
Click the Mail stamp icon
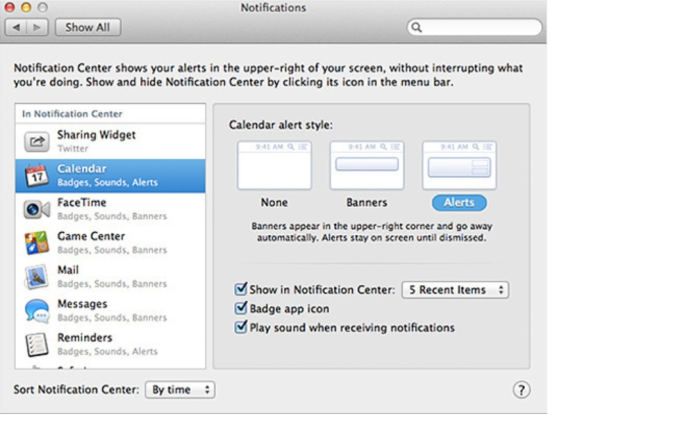(37, 277)
